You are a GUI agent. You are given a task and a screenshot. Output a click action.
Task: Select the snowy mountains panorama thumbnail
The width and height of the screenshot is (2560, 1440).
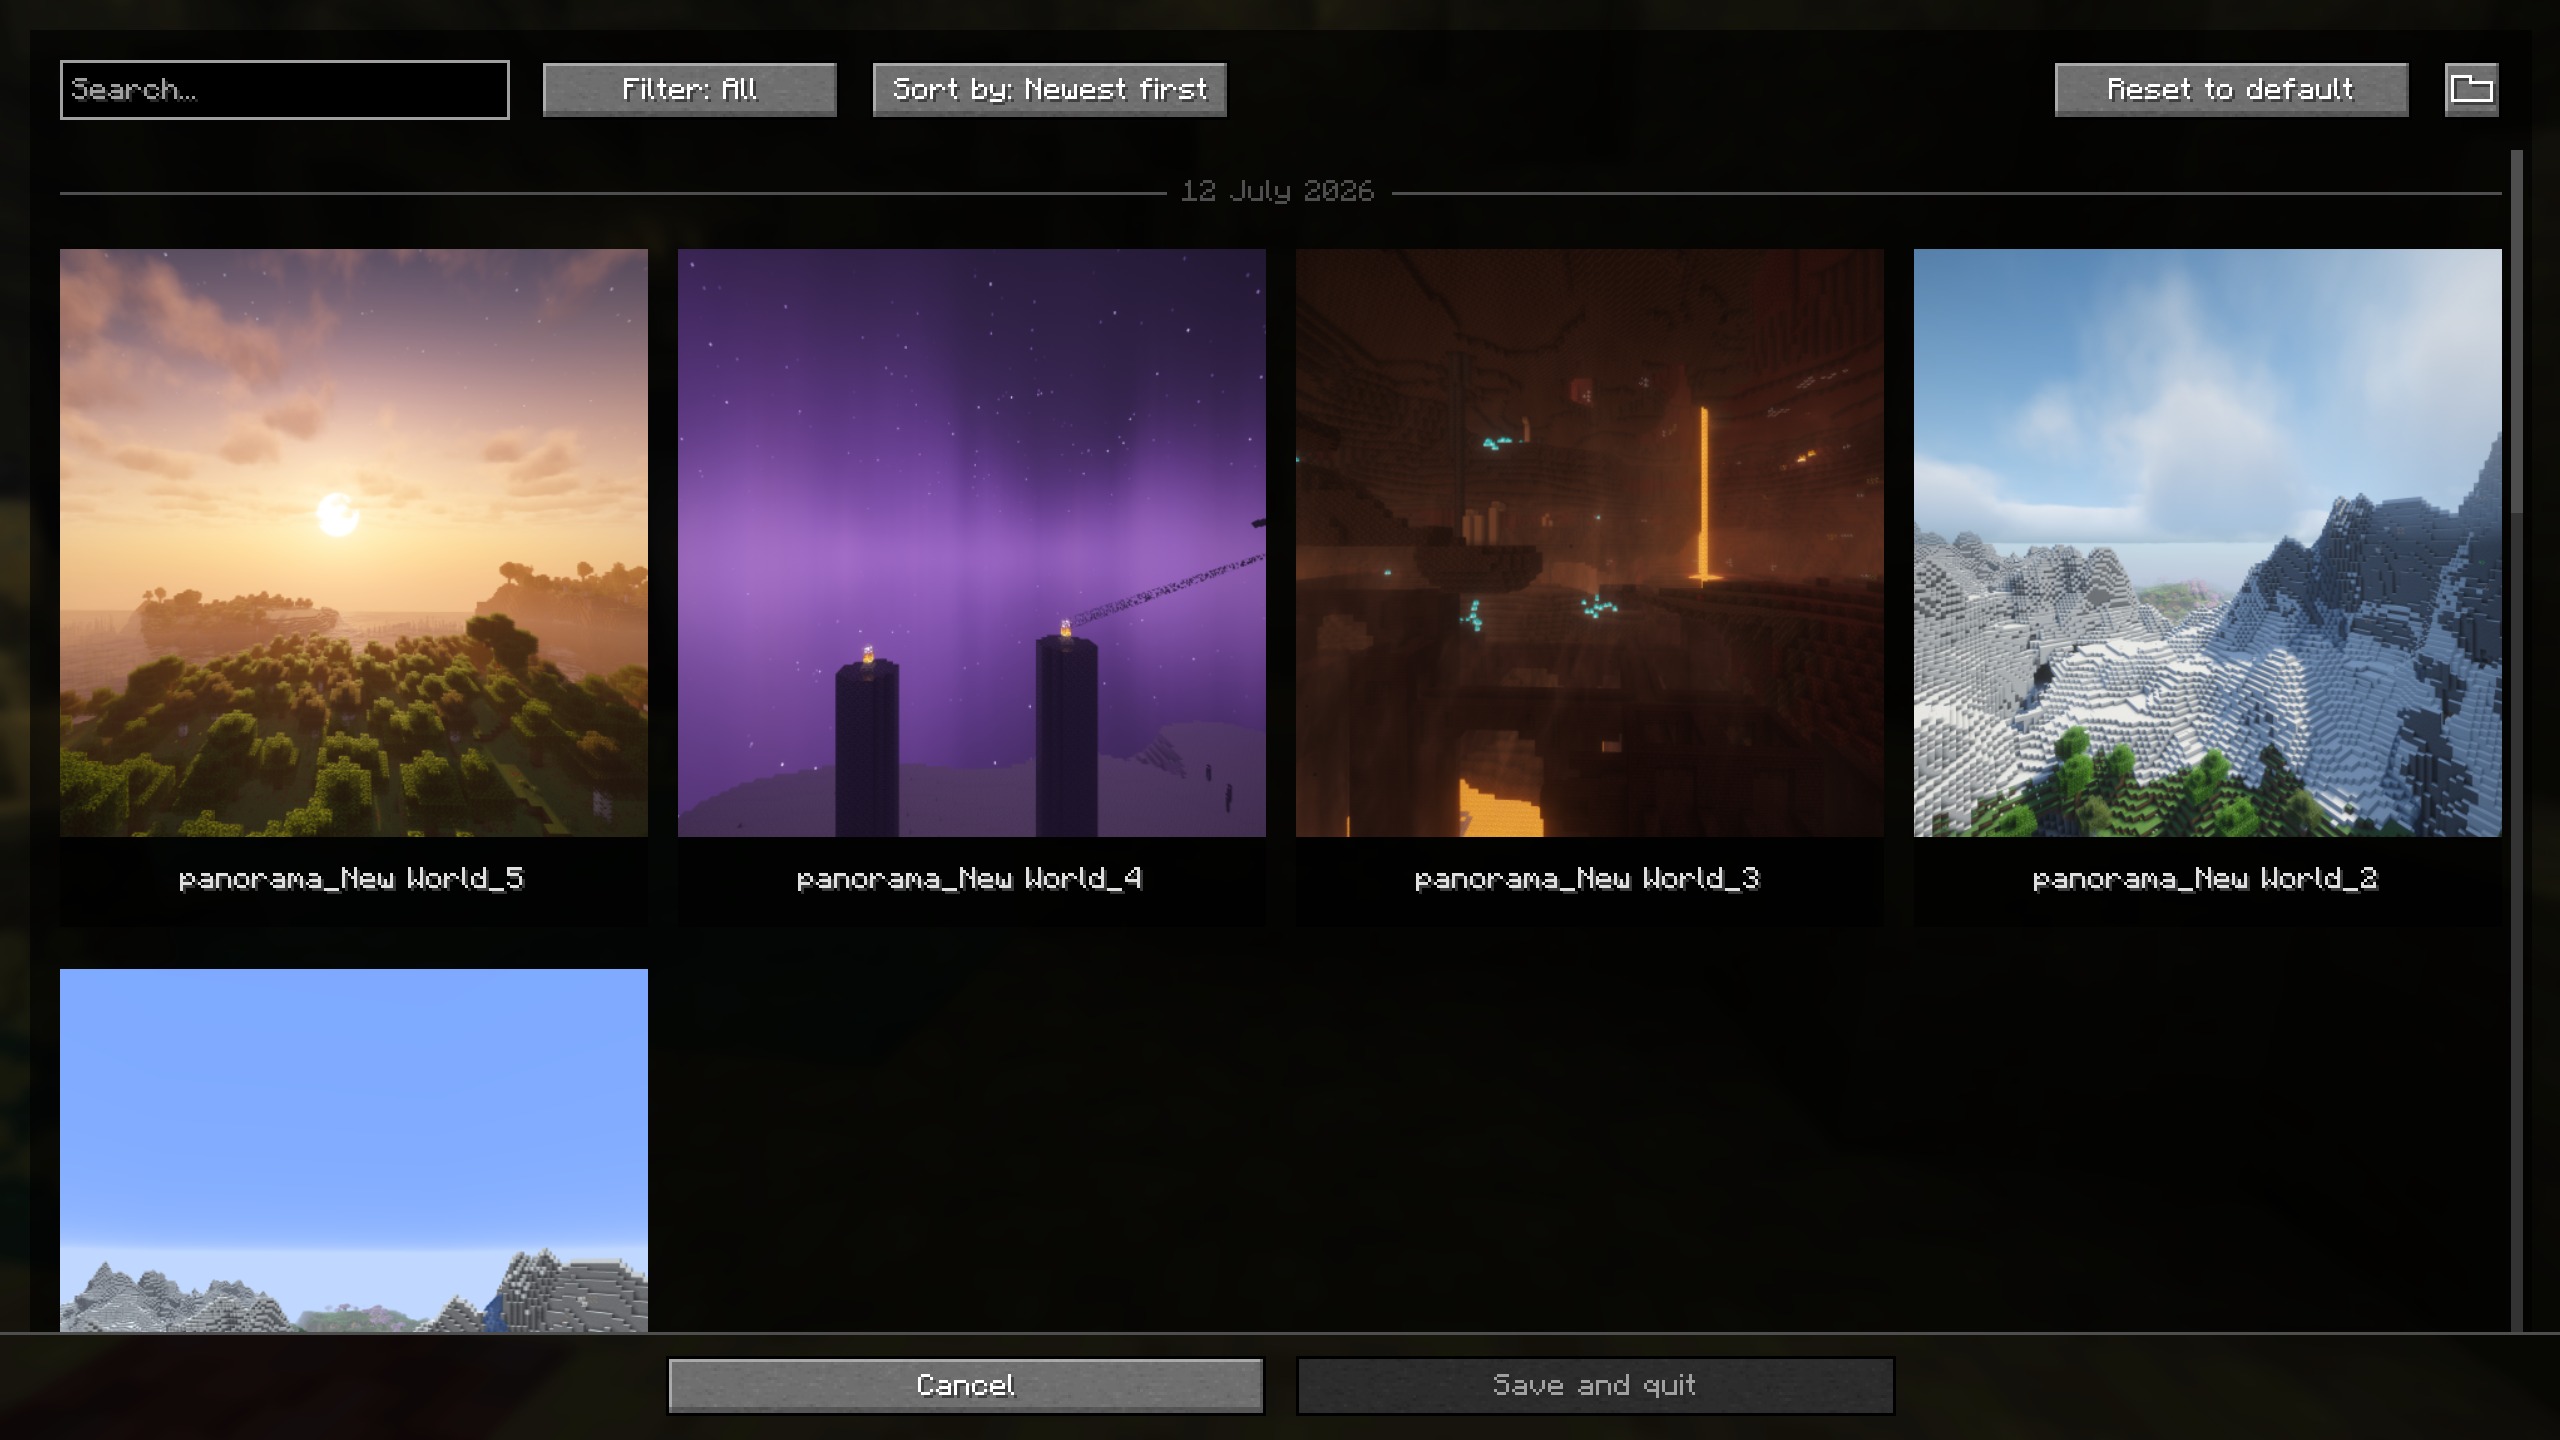click(2208, 543)
